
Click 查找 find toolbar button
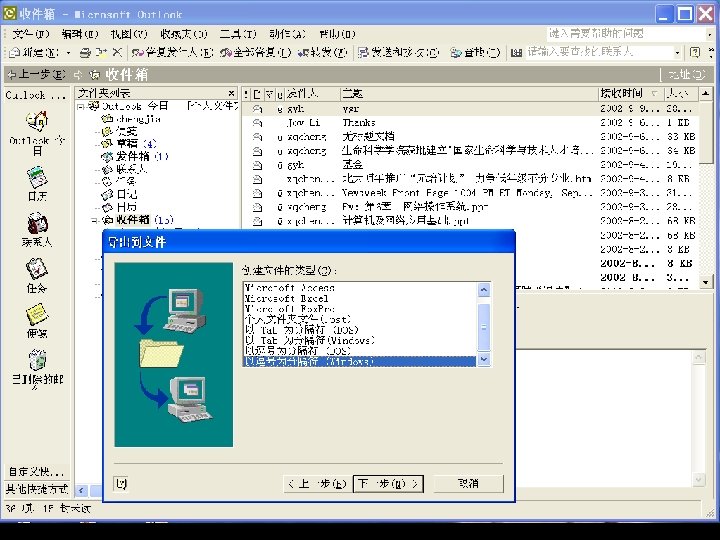tap(475, 53)
